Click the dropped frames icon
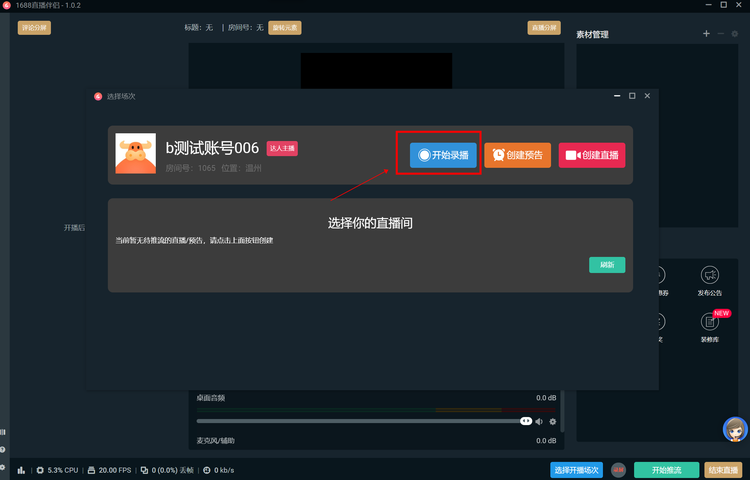 click(x=144, y=470)
